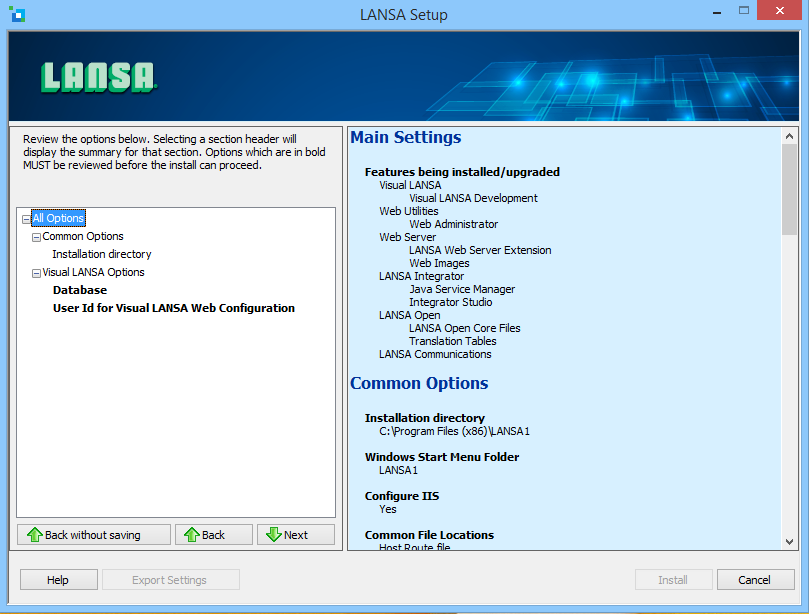Select Common Options section header
809x614 pixels.
pyautogui.click(x=83, y=236)
